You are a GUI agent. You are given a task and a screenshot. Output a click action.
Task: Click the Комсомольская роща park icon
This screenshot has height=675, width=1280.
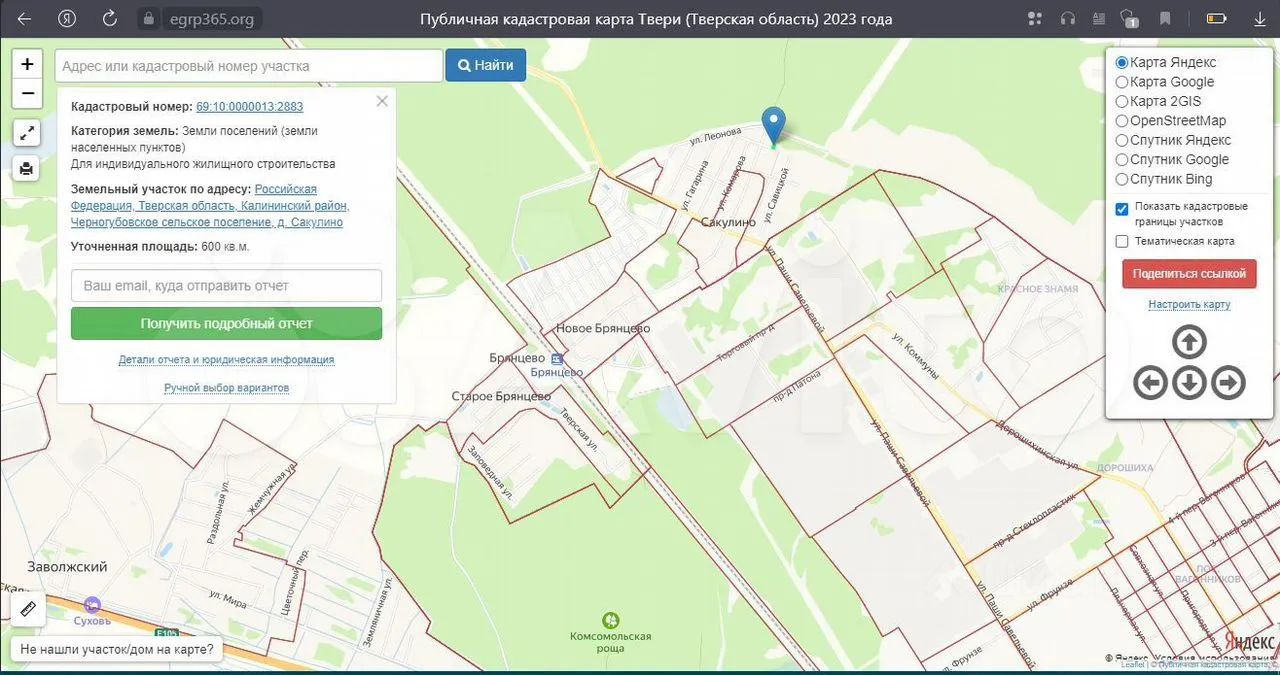[x=611, y=620]
